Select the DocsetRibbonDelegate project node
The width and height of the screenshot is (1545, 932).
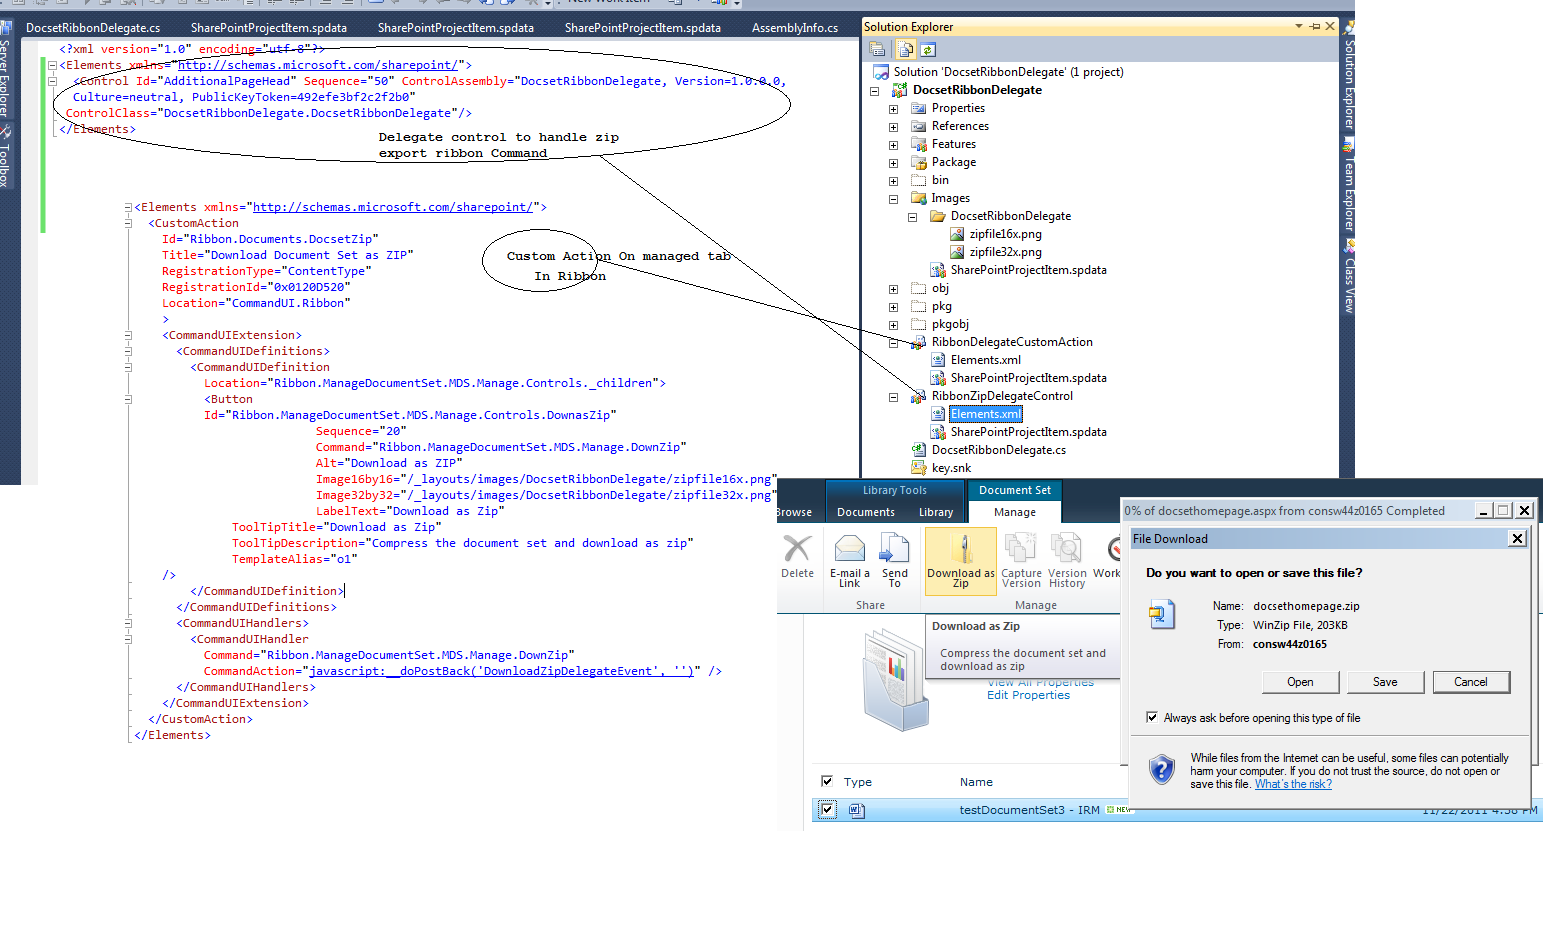pos(976,90)
